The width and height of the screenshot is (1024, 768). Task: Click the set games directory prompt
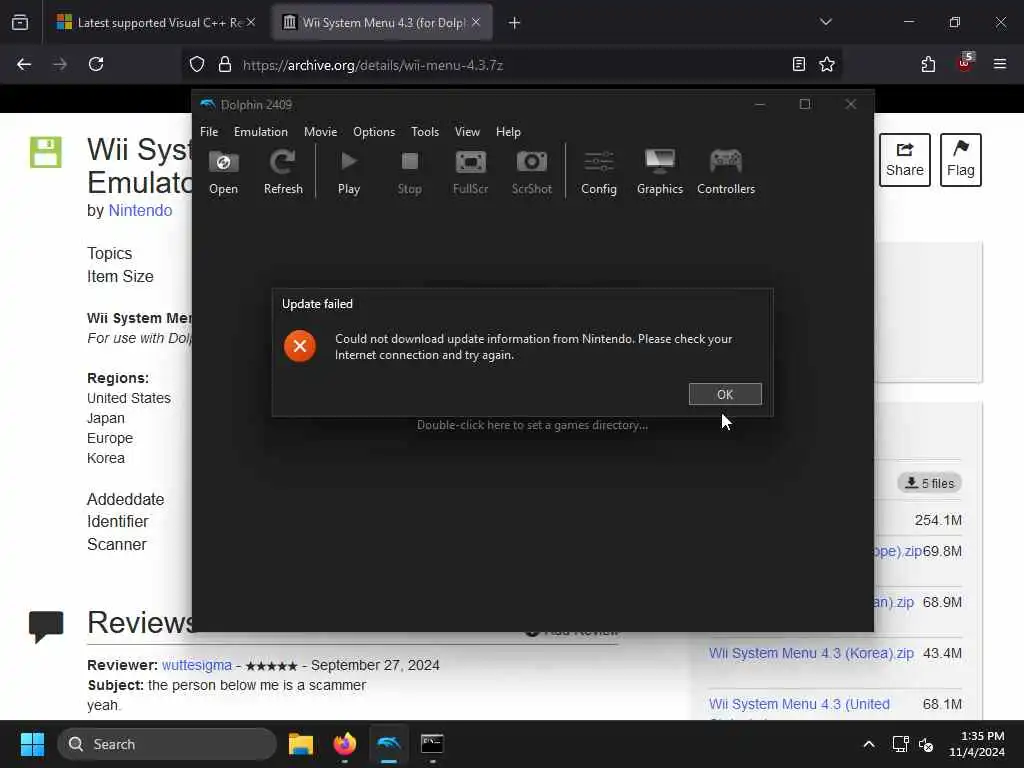[x=532, y=425]
